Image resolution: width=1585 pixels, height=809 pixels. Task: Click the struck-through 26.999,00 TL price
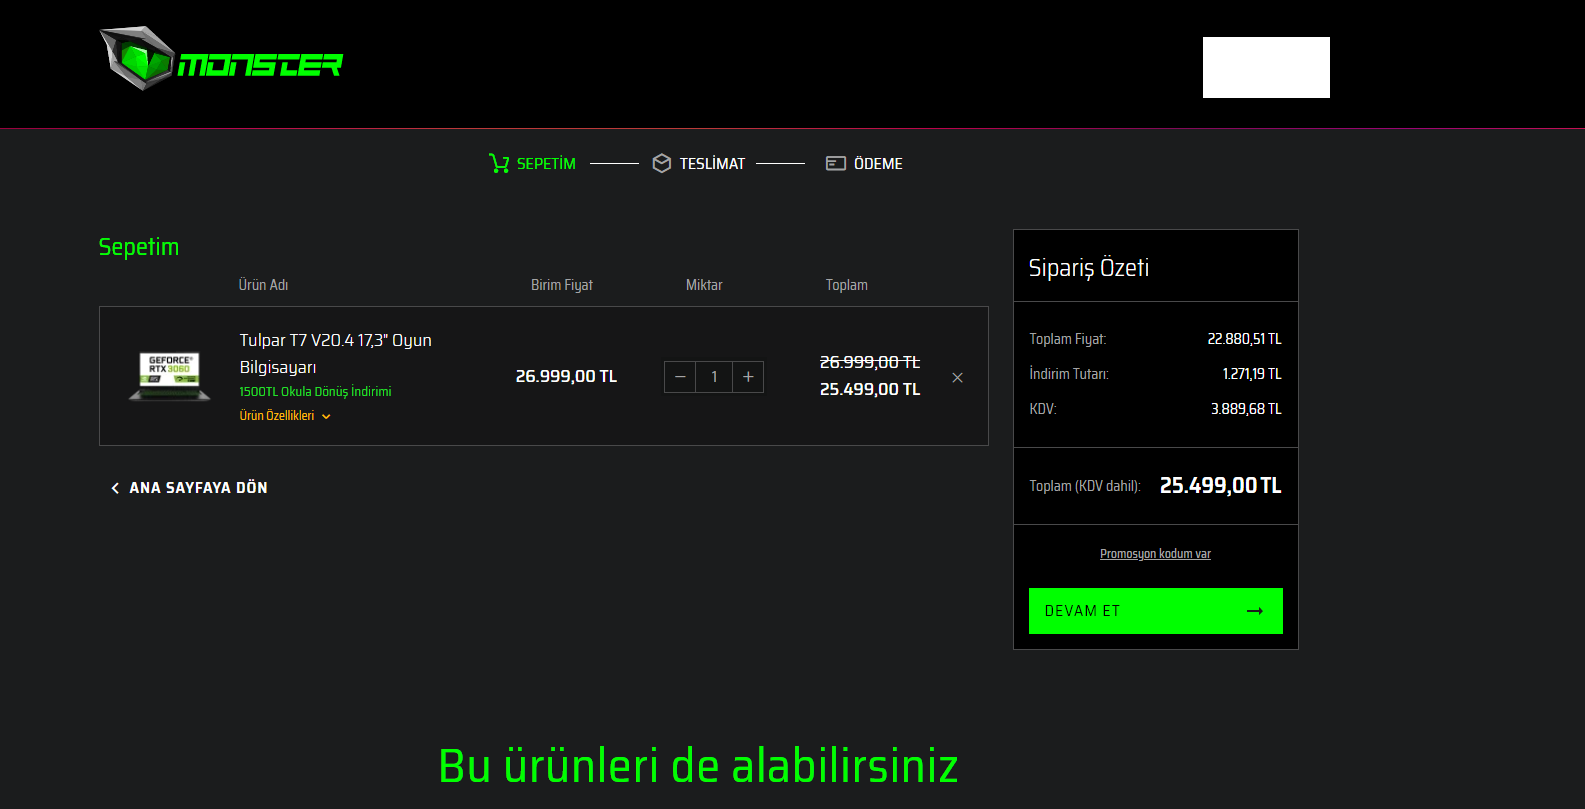pyautogui.click(x=870, y=362)
